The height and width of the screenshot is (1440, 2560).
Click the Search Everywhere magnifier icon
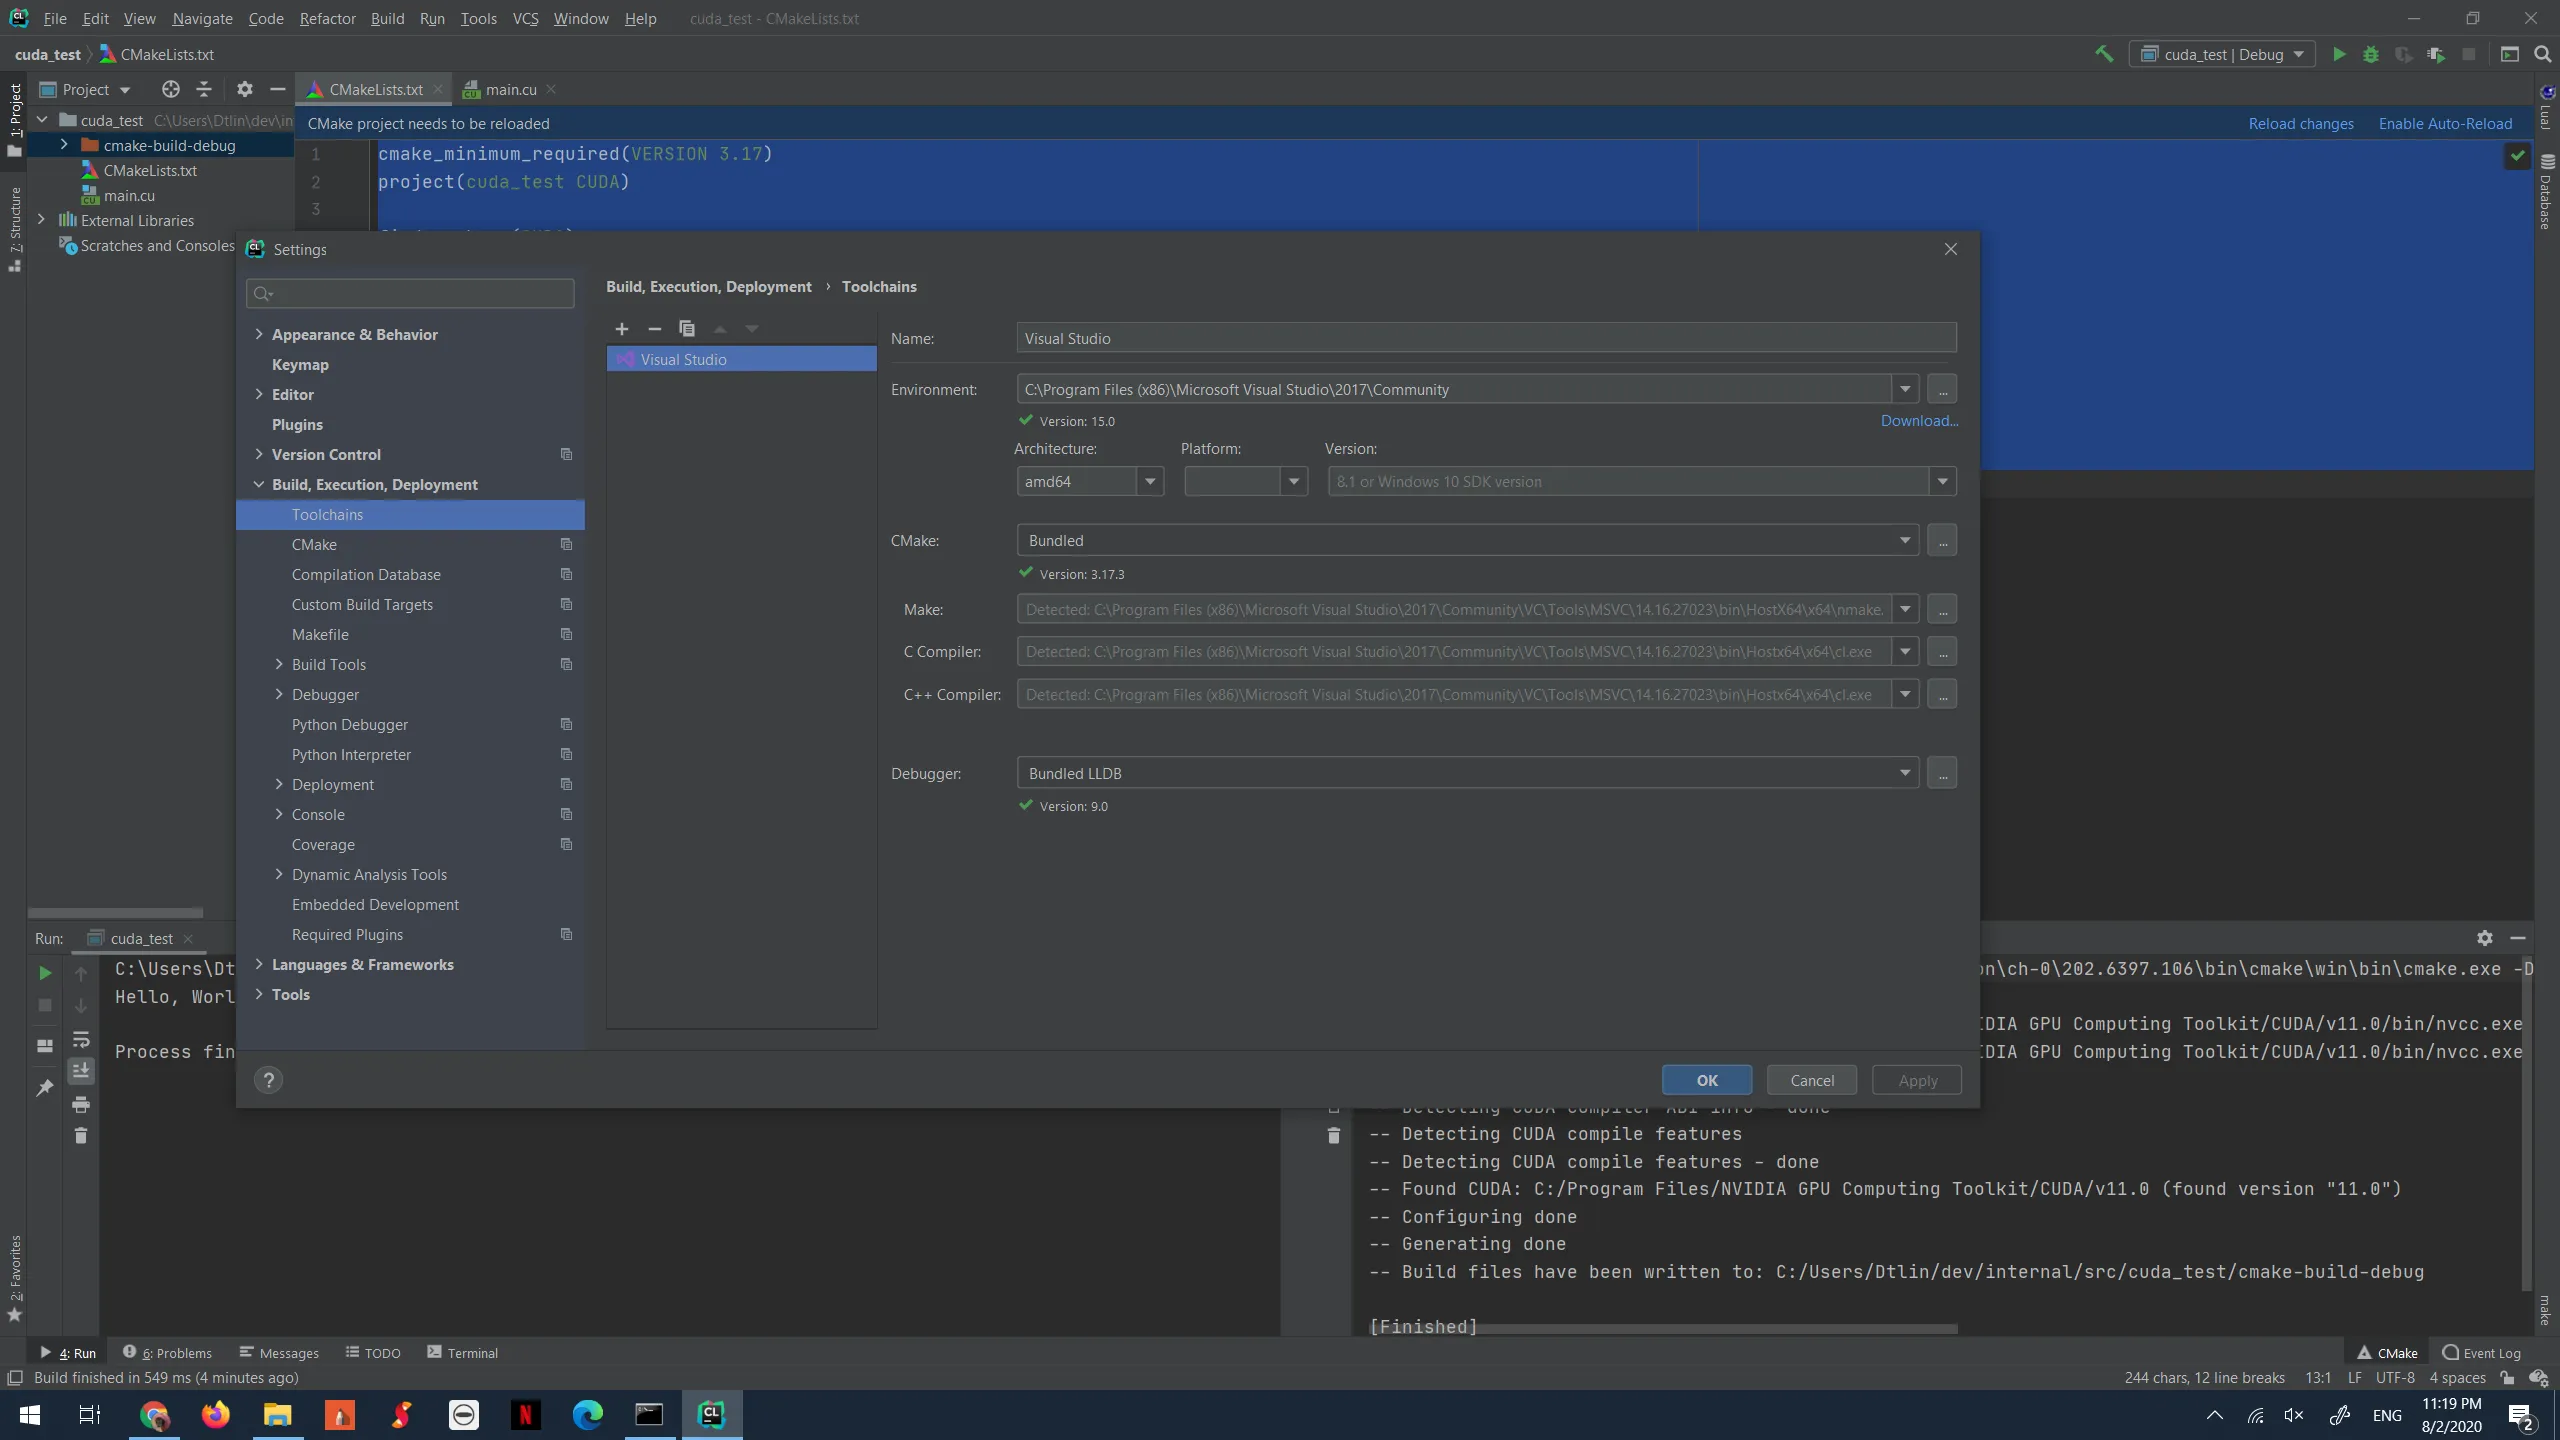coord(2543,54)
